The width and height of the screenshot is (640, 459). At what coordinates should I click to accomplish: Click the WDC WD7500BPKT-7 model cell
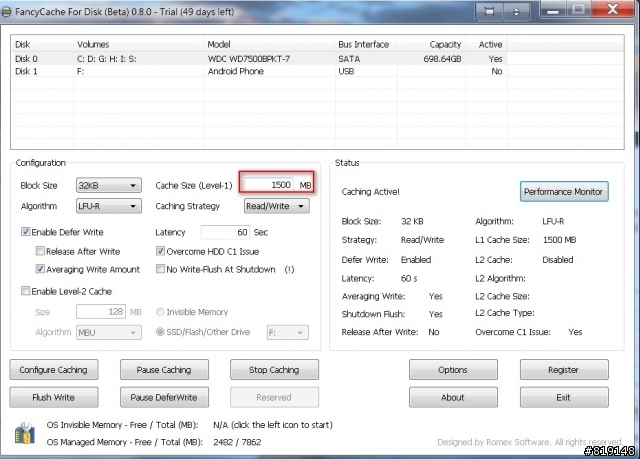(249, 59)
